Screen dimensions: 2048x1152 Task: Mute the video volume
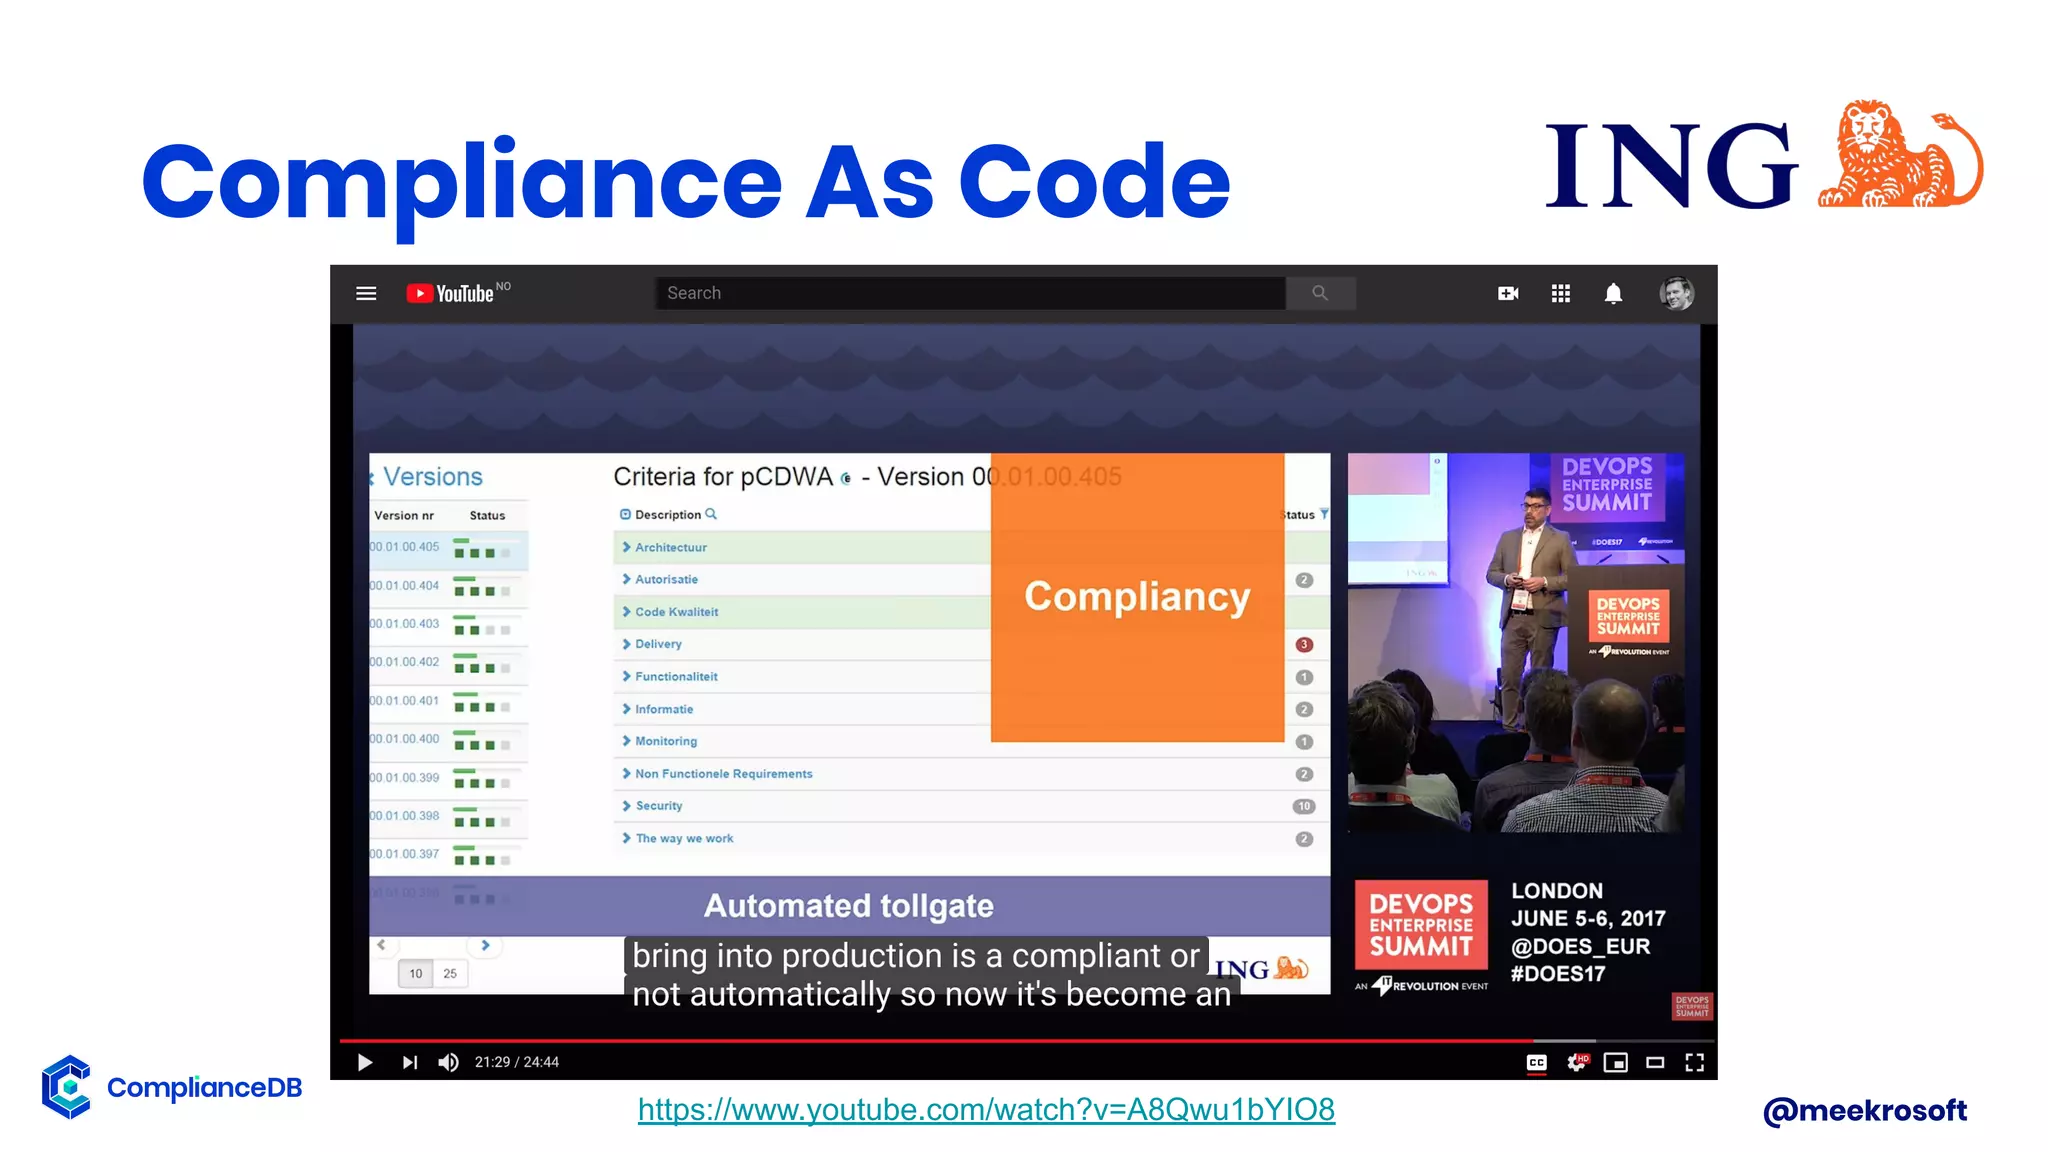449,1062
